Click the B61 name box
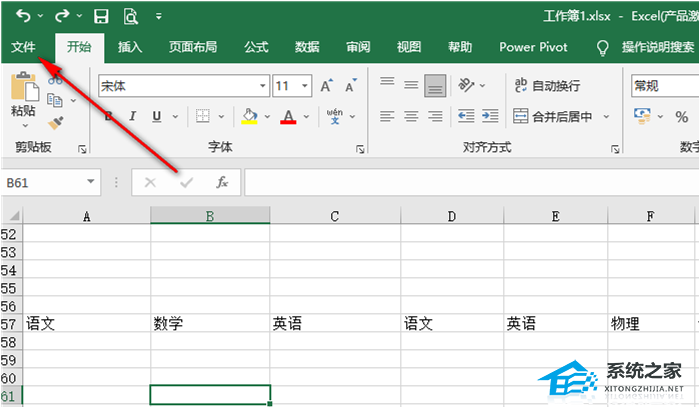The width and height of the screenshot is (699, 407). (45, 182)
